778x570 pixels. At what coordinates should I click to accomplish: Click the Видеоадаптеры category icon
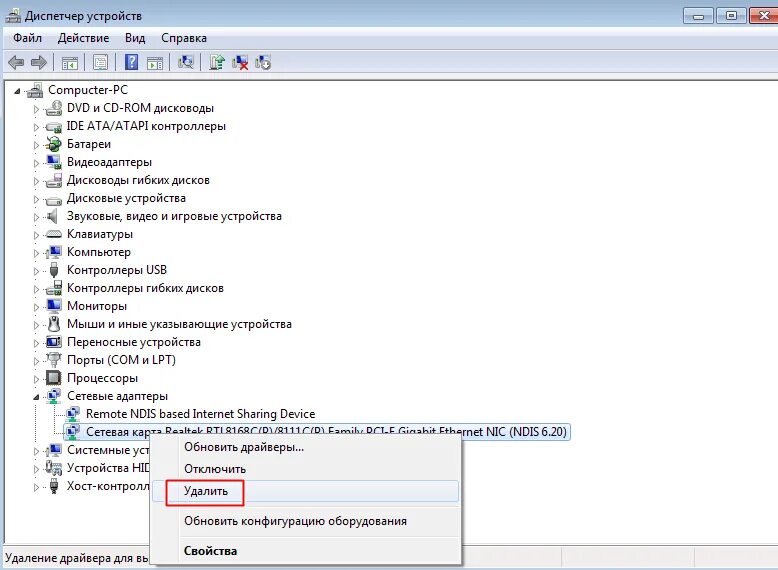54,162
